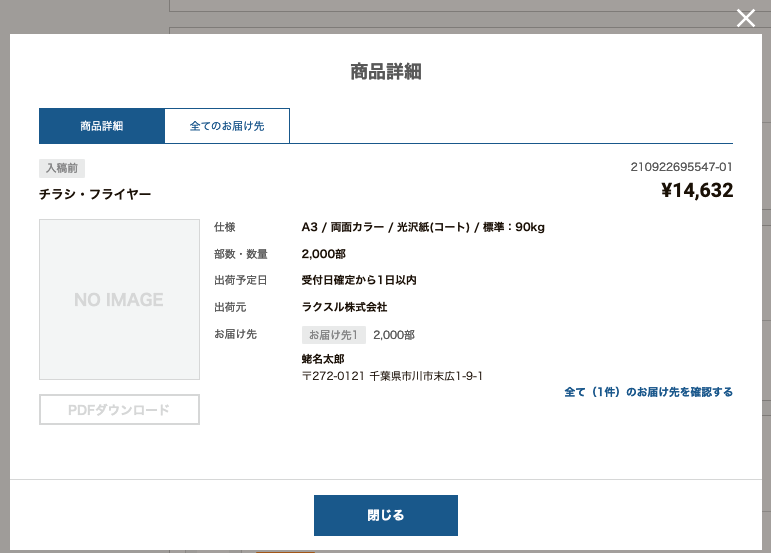Click the NO IMAGE product thumbnail
The width and height of the screenshot is (771, 553).
119,299
